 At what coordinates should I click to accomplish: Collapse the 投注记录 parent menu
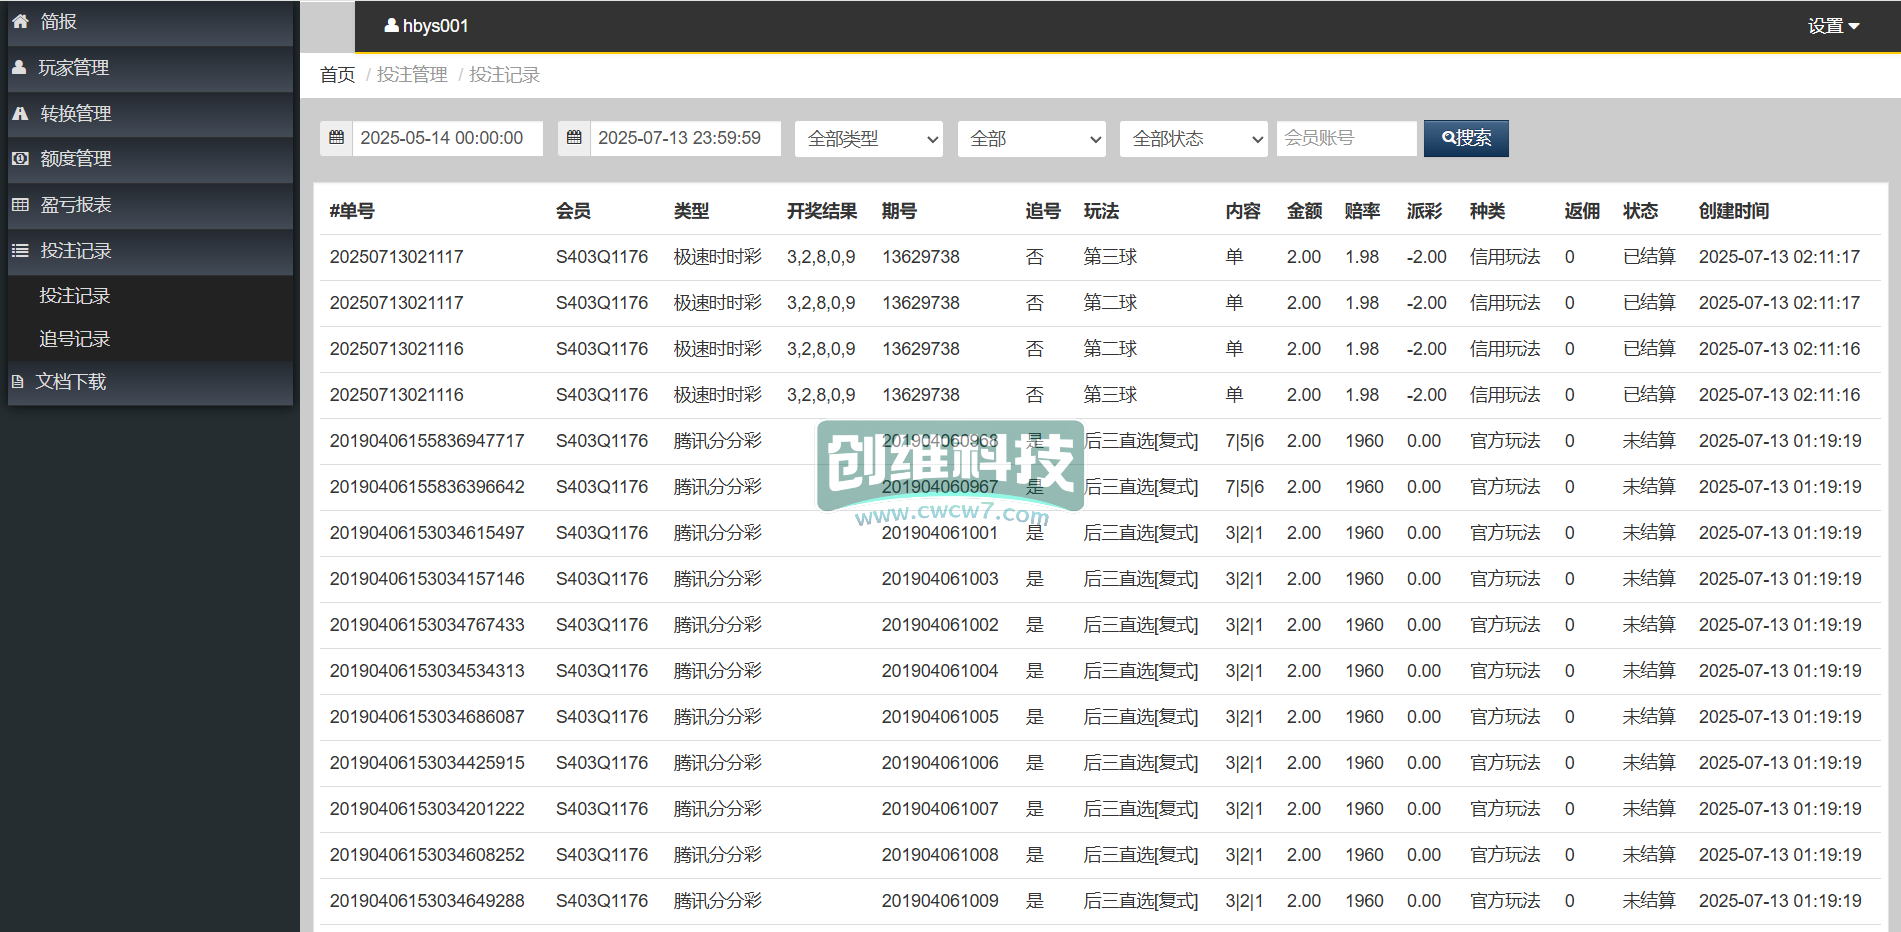(x=150, y=251)
